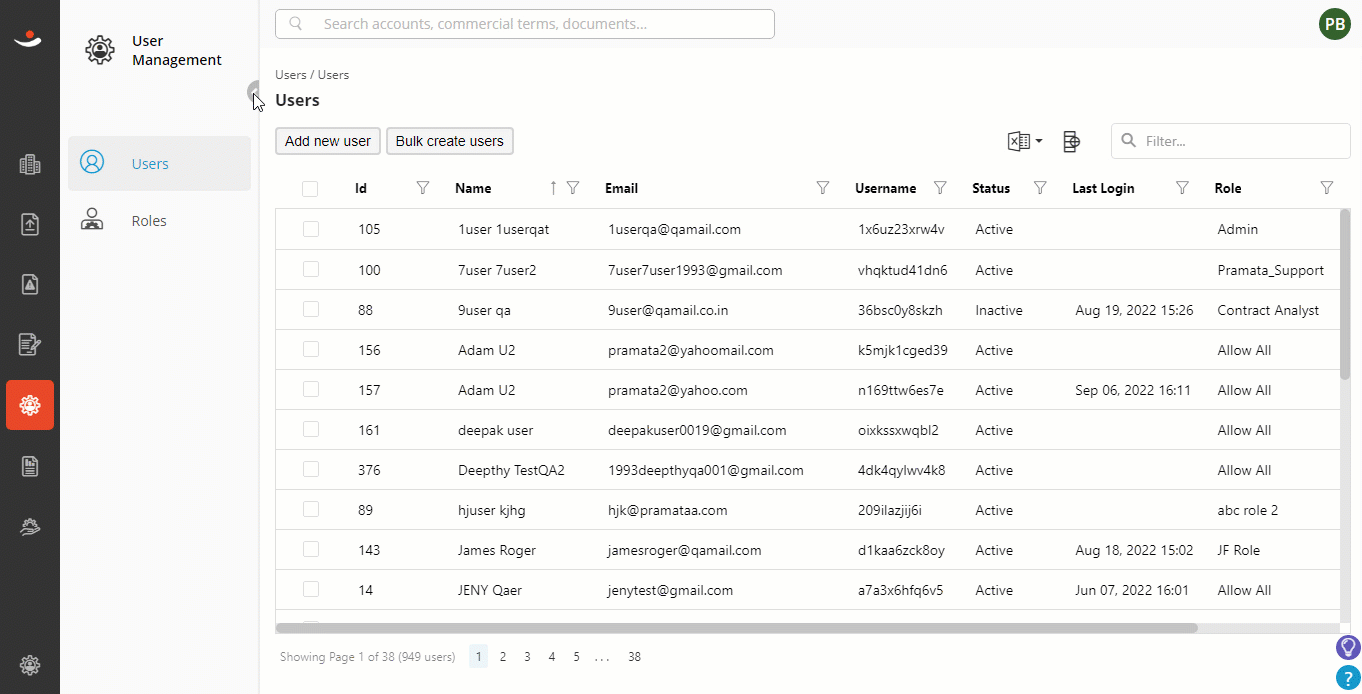1362x694 pixels.
Task: Focus the Filter input field
Action: [x=1231, y=141]
